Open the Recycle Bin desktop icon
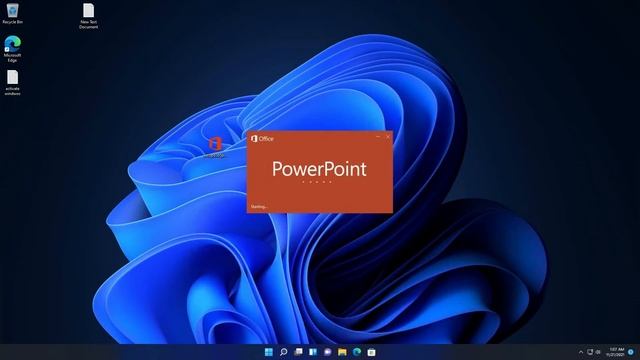640x360 pixels. click(x=13, y=13)
